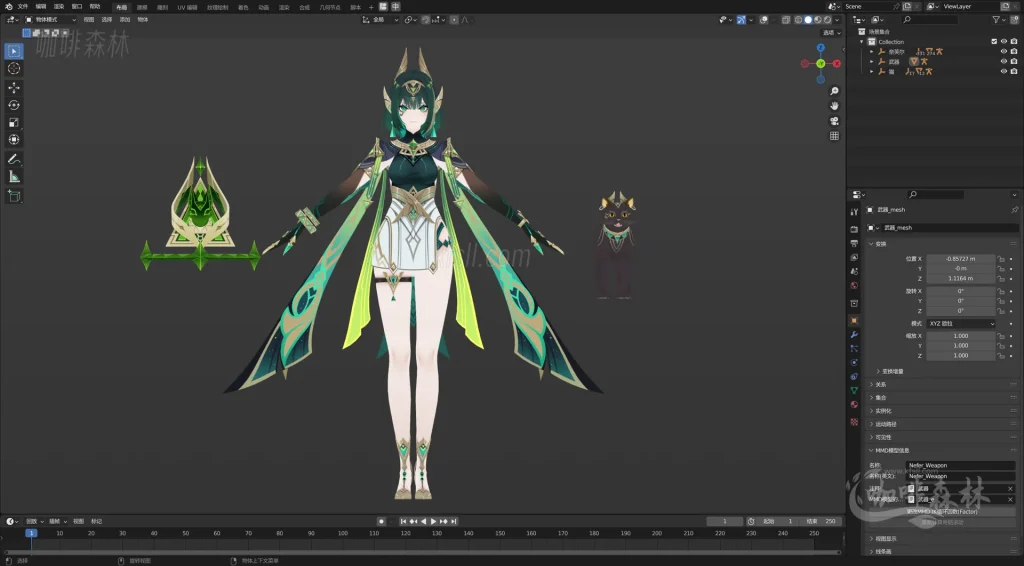Jump to the timeline end frame button
This screenshot has width=1024, height=566.
pos(453,522)
